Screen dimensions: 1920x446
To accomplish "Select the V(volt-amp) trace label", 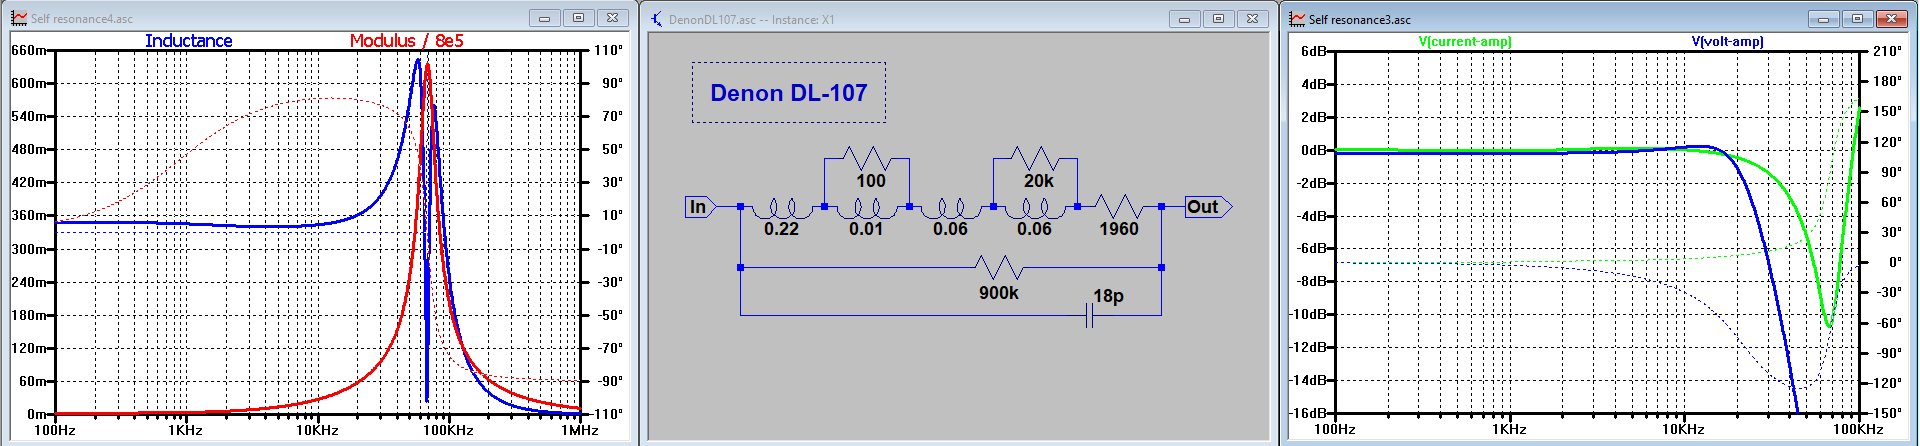I will click(1727, 41).
